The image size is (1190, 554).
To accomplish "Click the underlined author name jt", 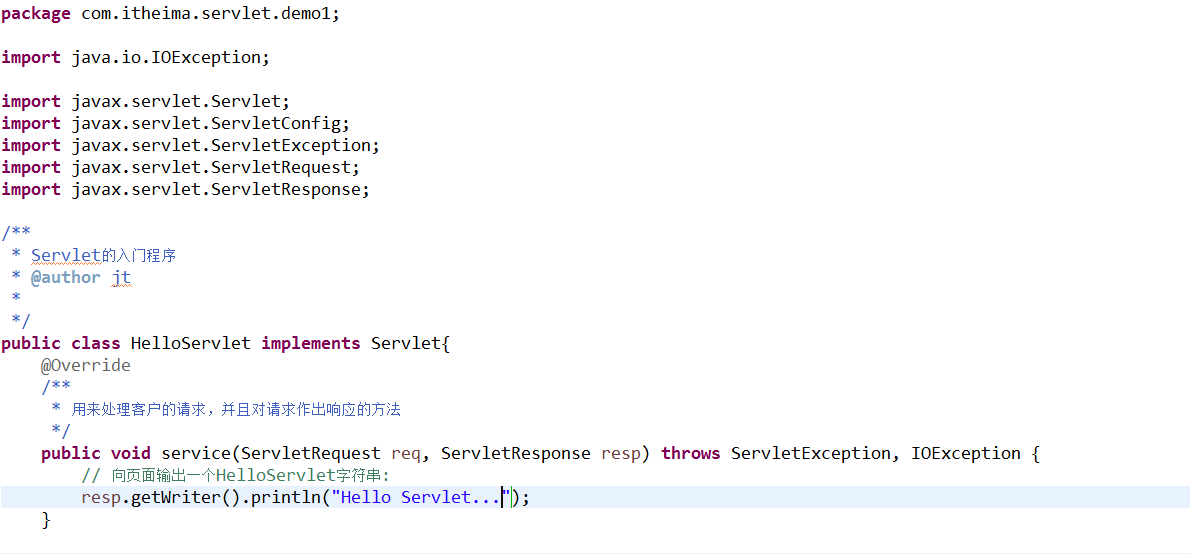I will (x=121, y=278).
